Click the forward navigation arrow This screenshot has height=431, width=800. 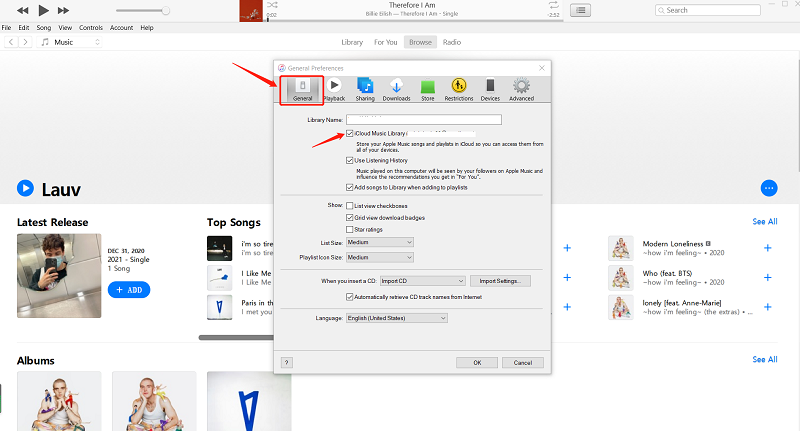pyautogui.click(x=25, y=42)
